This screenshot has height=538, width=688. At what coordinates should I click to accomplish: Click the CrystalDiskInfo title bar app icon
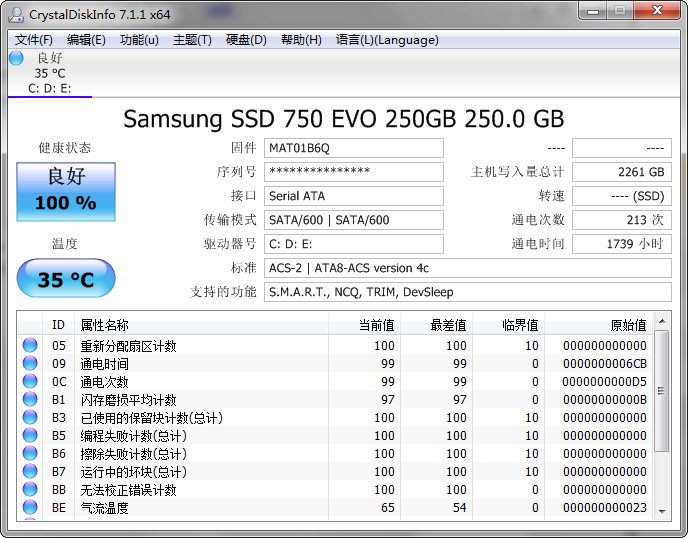coord(17,14)
